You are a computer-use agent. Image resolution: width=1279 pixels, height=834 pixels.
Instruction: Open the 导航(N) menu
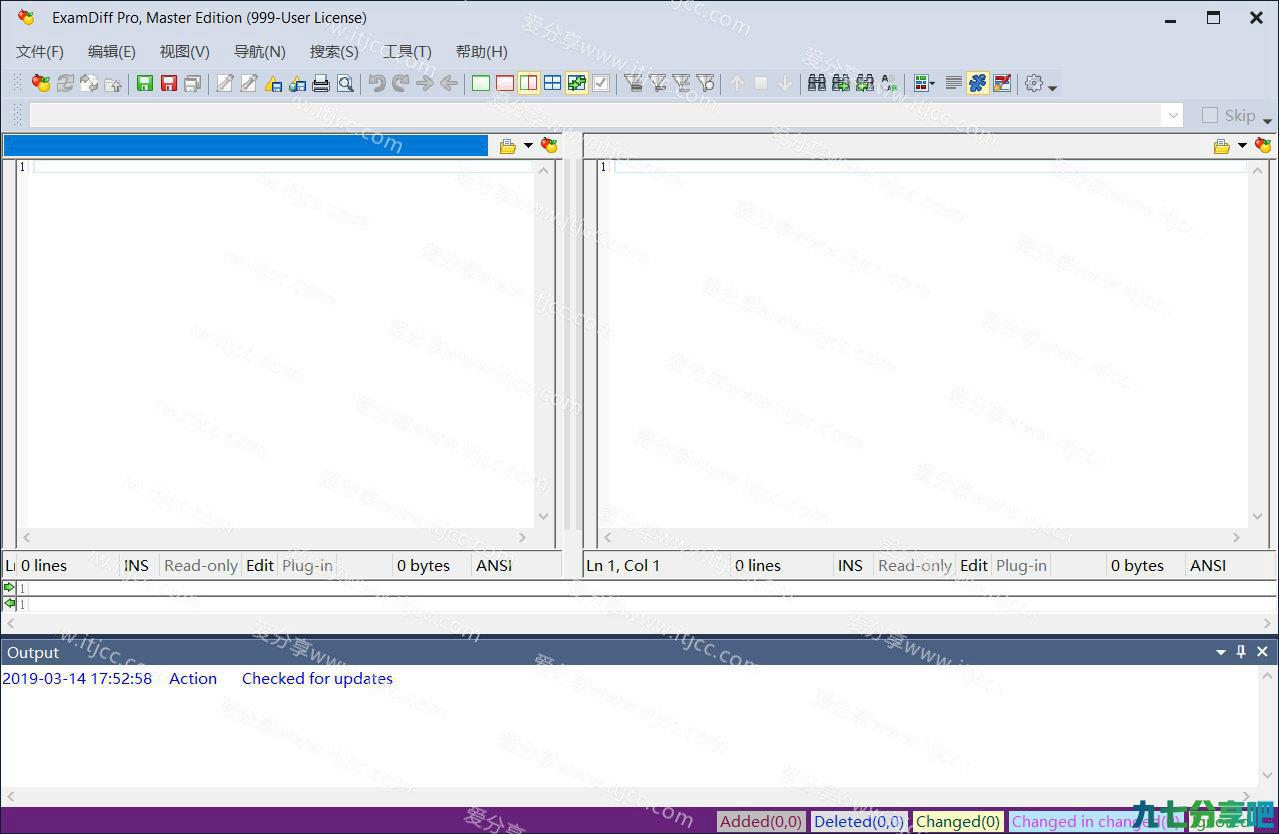click(x=260, y=51)
